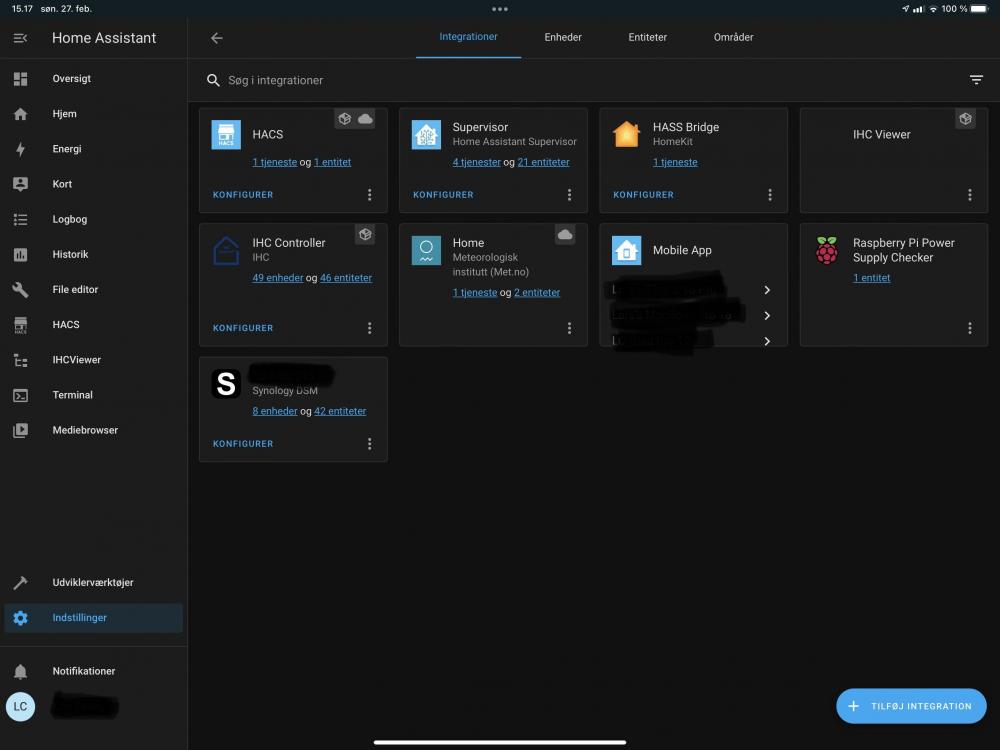The width and height of the screenshot is (1000, 750).
Task: Open Udviklerværktøjer developer tools
Action: click(92, 582)
